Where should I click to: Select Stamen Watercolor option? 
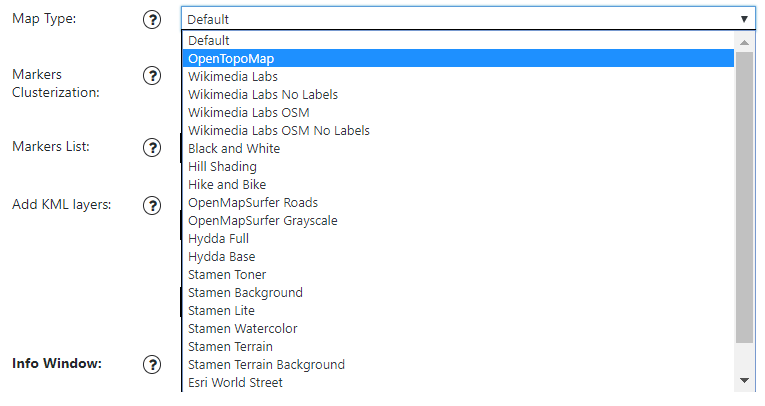(x=458, y=328)
